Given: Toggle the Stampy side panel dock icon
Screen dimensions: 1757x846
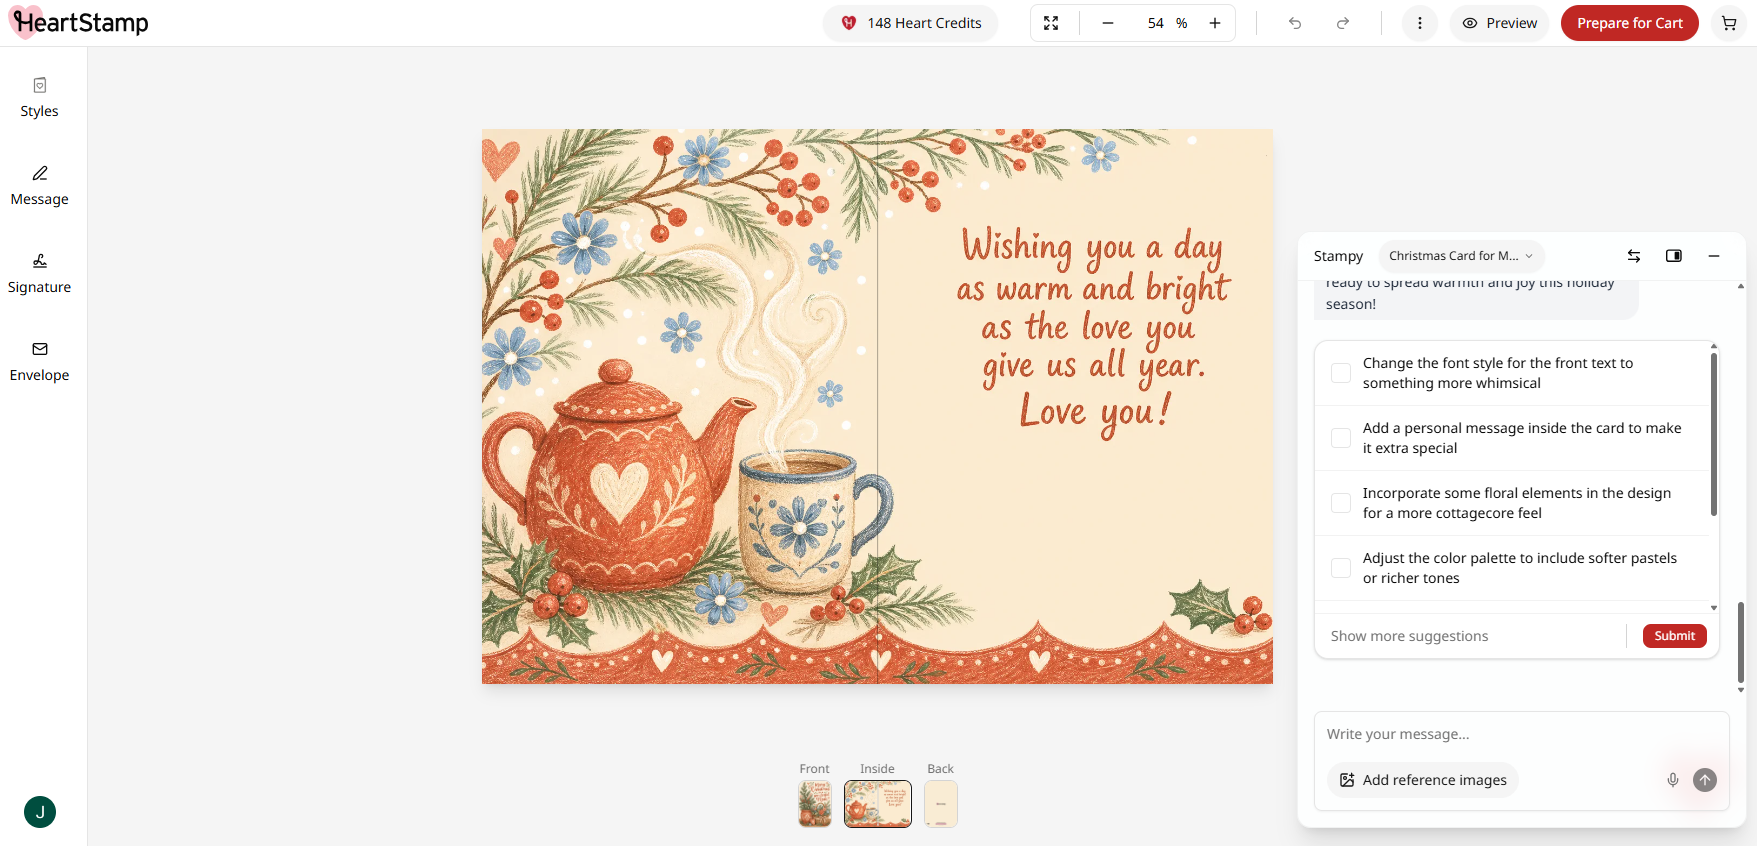Looking at the screenshot, I should click(1674, 256).
